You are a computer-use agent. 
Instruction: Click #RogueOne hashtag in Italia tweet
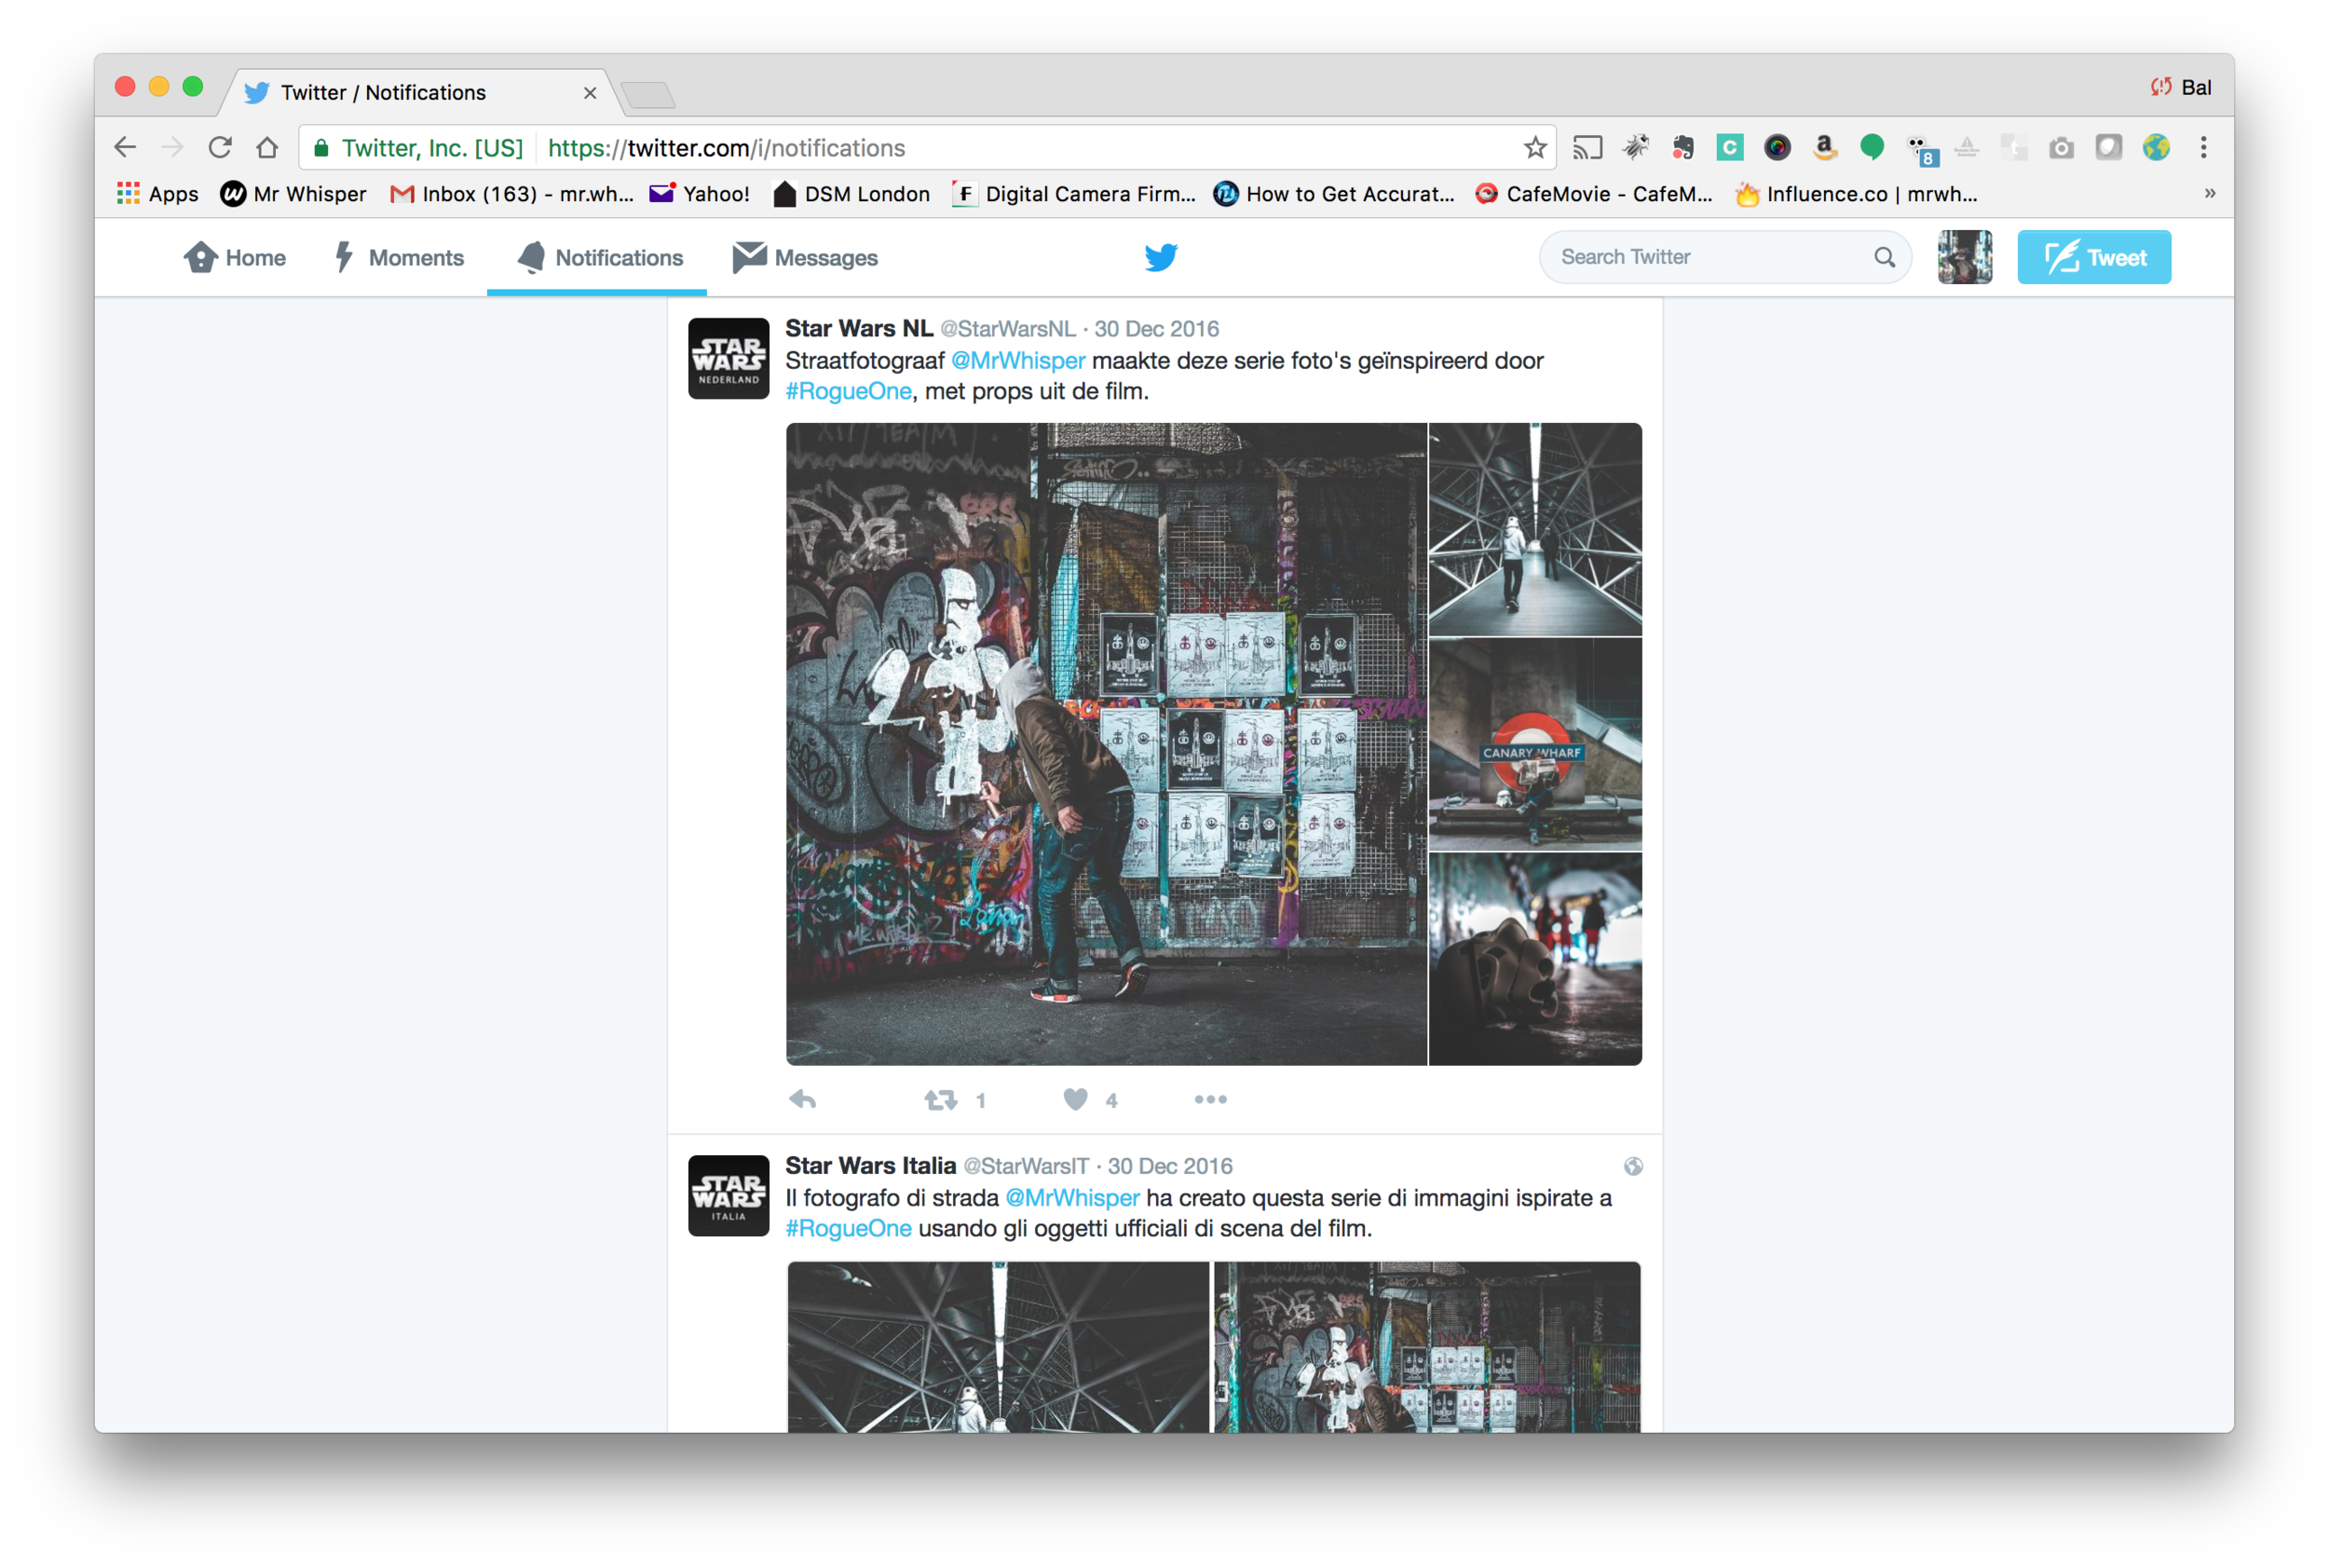pos(848,1229)
